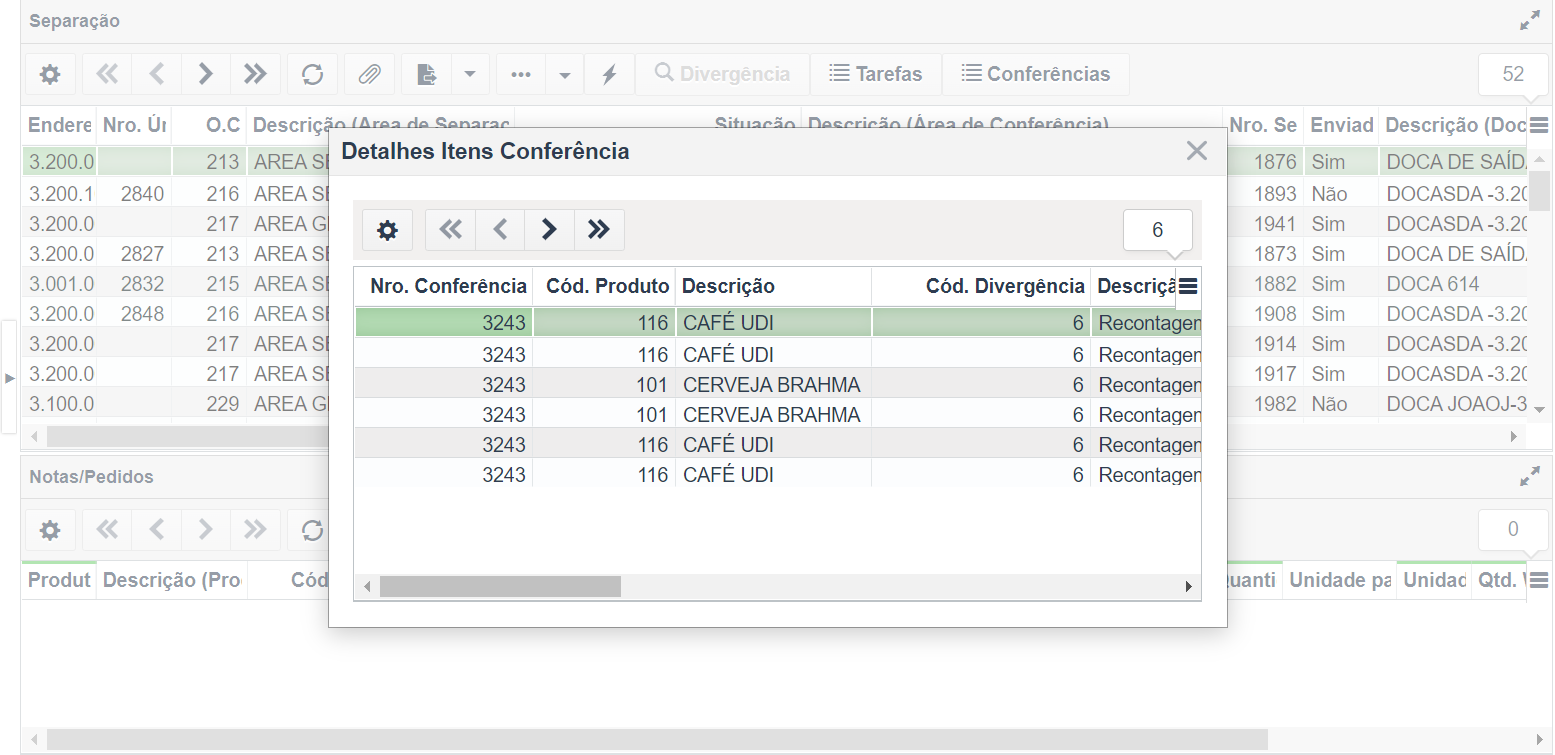This screenshot has width=1555, height=755.
Task: Open column menu of Separação grid
Action: click(x=1539, y=126)
